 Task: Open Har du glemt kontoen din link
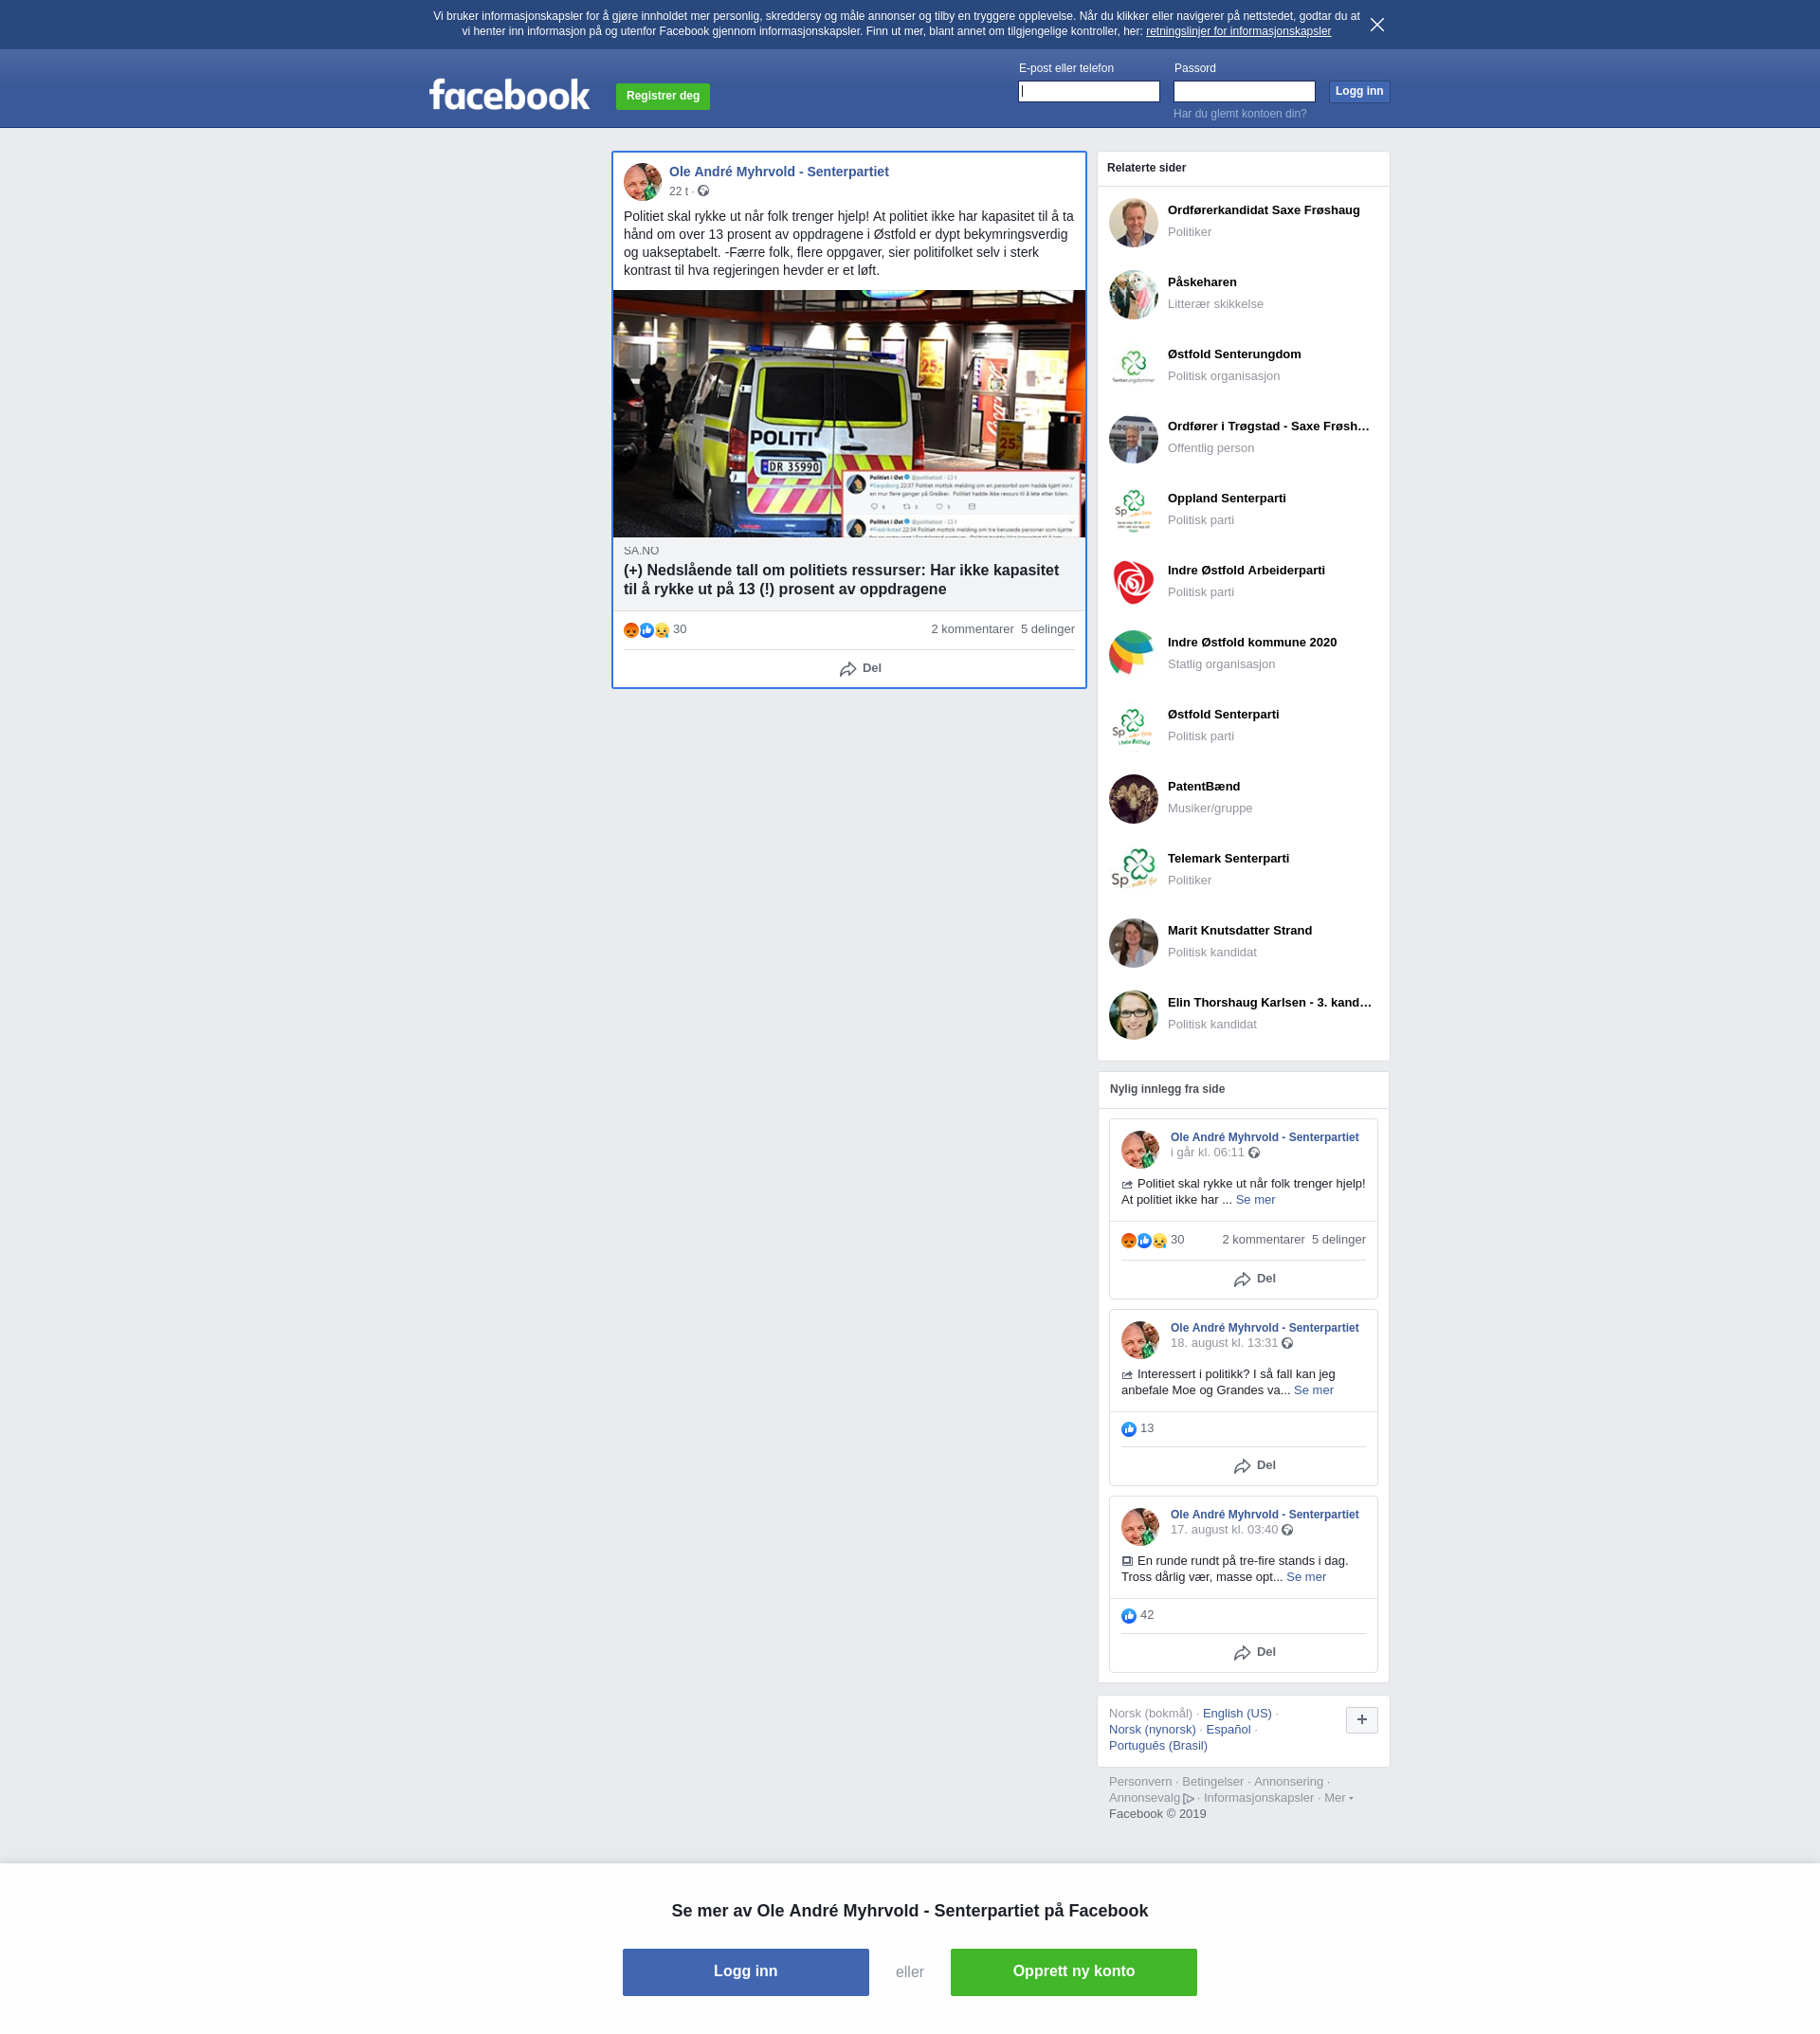[x=1239, y=114]
